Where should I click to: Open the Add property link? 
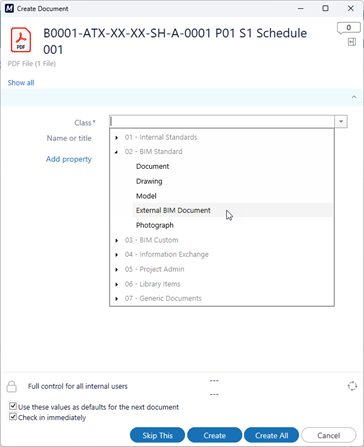click(69, 159)
